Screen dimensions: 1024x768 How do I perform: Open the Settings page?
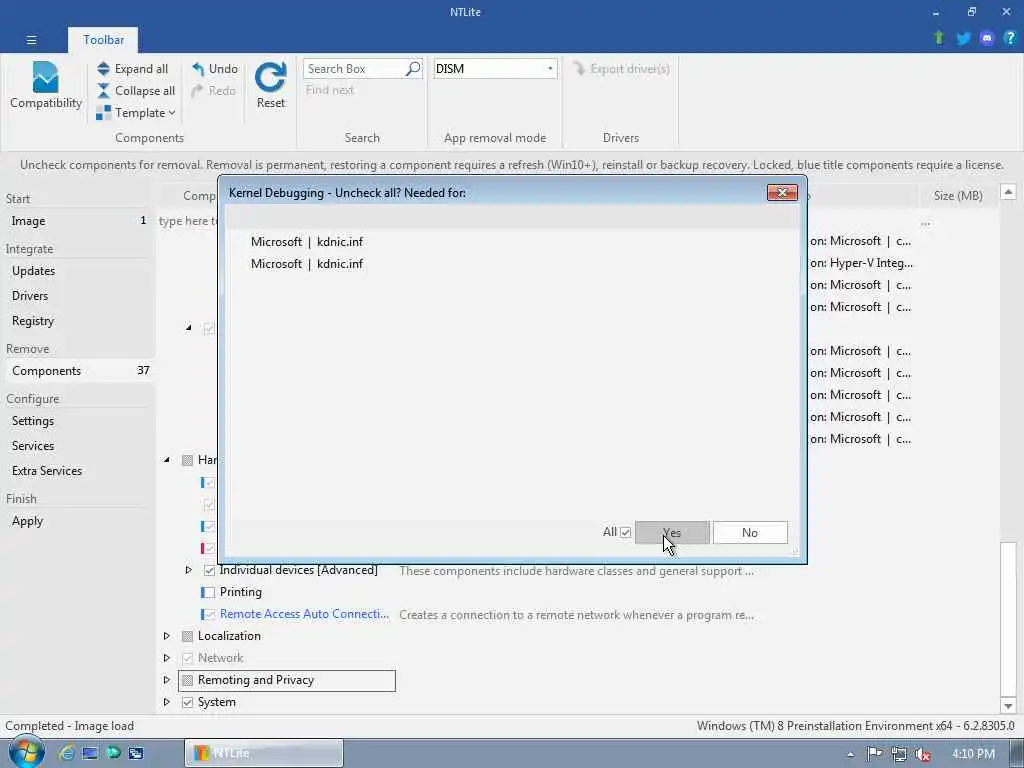pyautogui.click(x=78, y=421)
